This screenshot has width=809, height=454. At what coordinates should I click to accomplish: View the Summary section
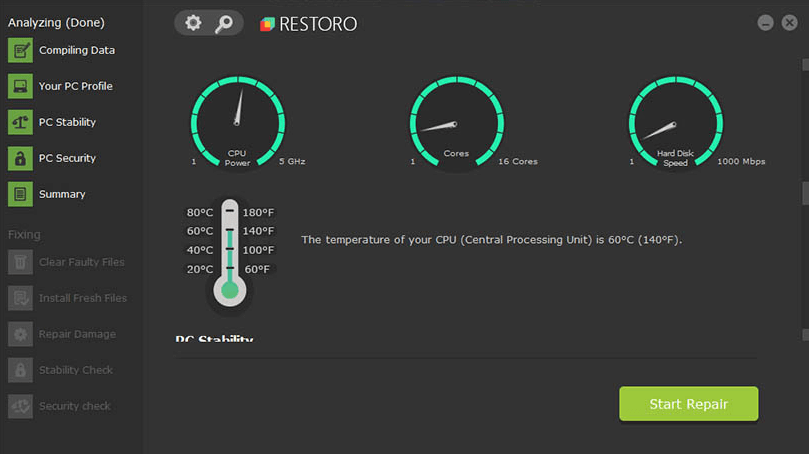pyautogui.click(x=62, y=194)
